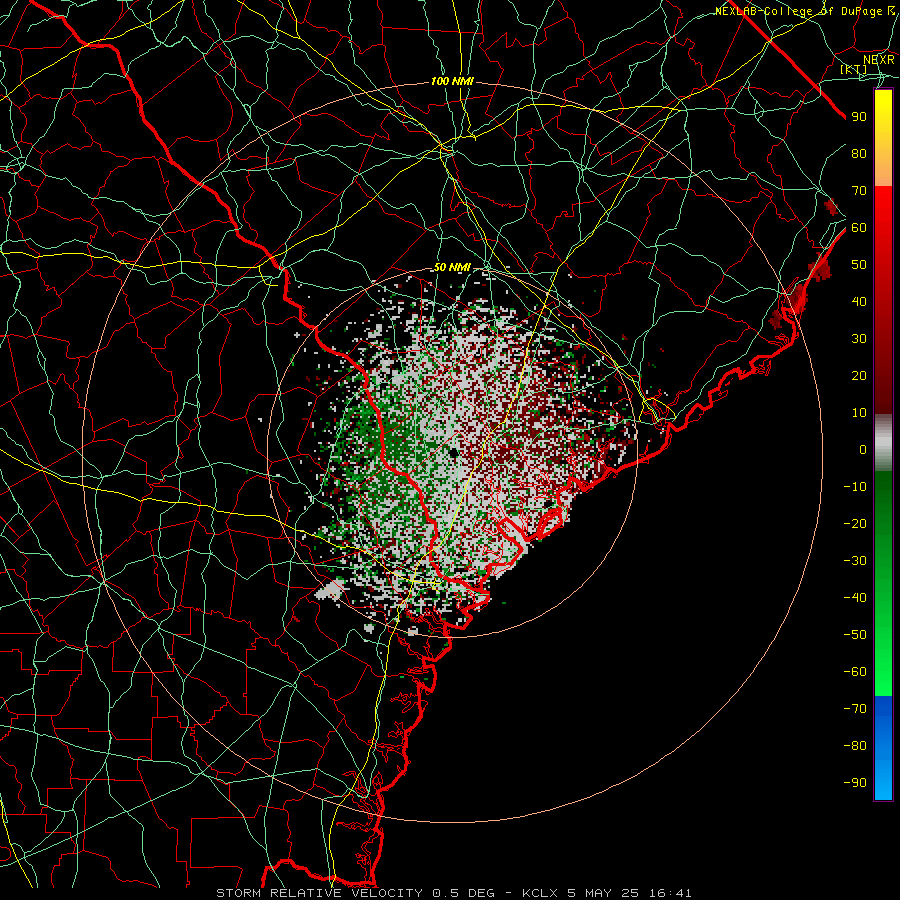Screen dimensions: 900x900
Task: Click the 100 NMI range ring label
Action: [452, 82]
